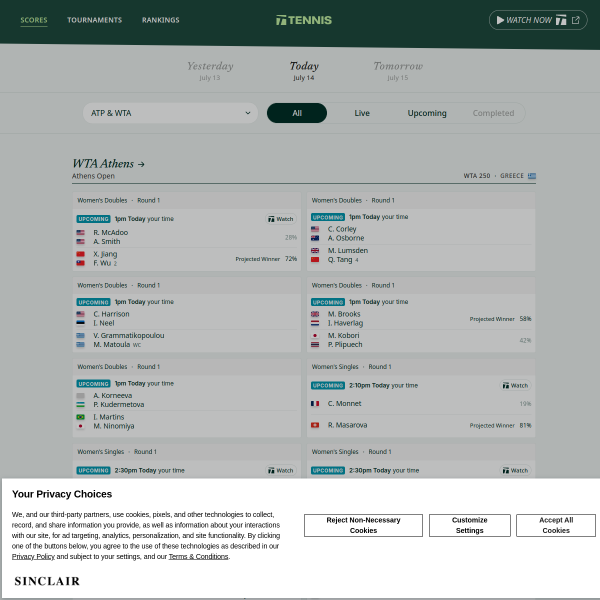Open the Privacy Policy link
600x600 pixels.
point(33,556)
